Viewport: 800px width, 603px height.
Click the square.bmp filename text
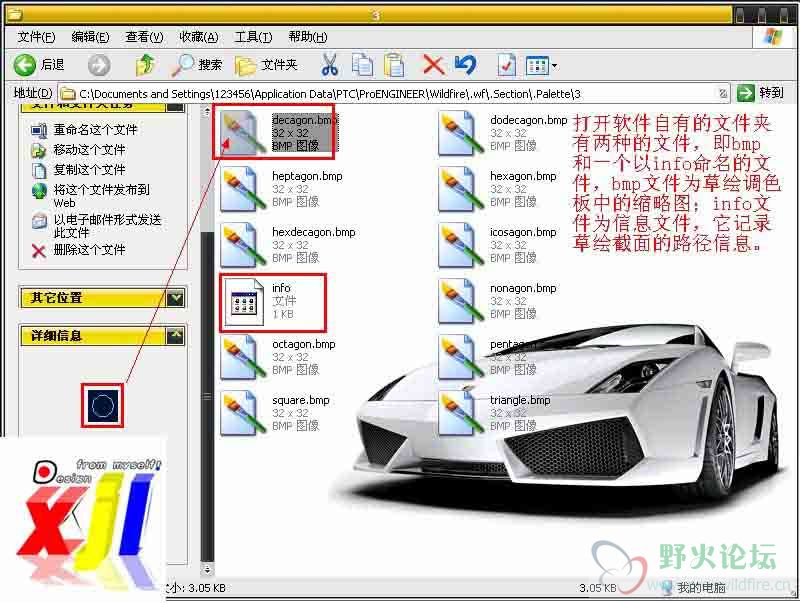[301, 400]
